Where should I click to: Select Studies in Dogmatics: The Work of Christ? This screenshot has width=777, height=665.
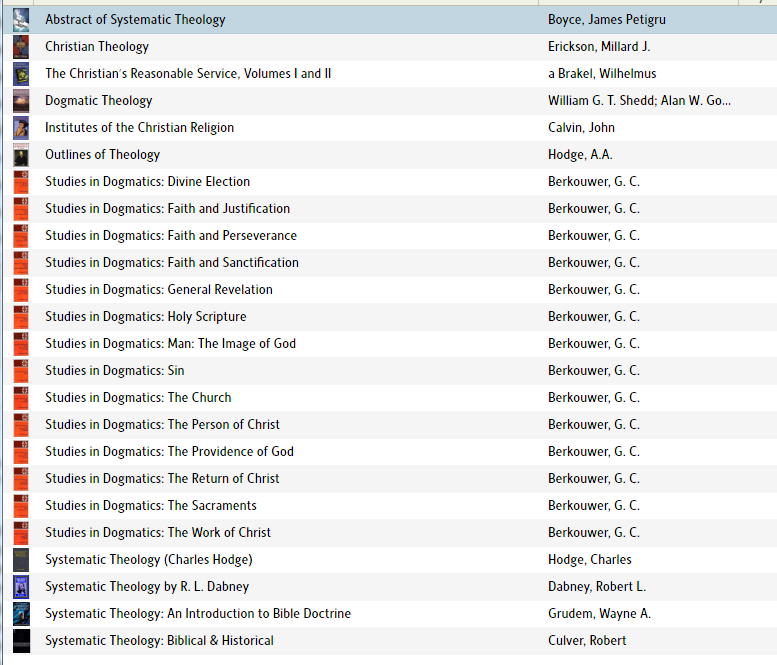158,533
